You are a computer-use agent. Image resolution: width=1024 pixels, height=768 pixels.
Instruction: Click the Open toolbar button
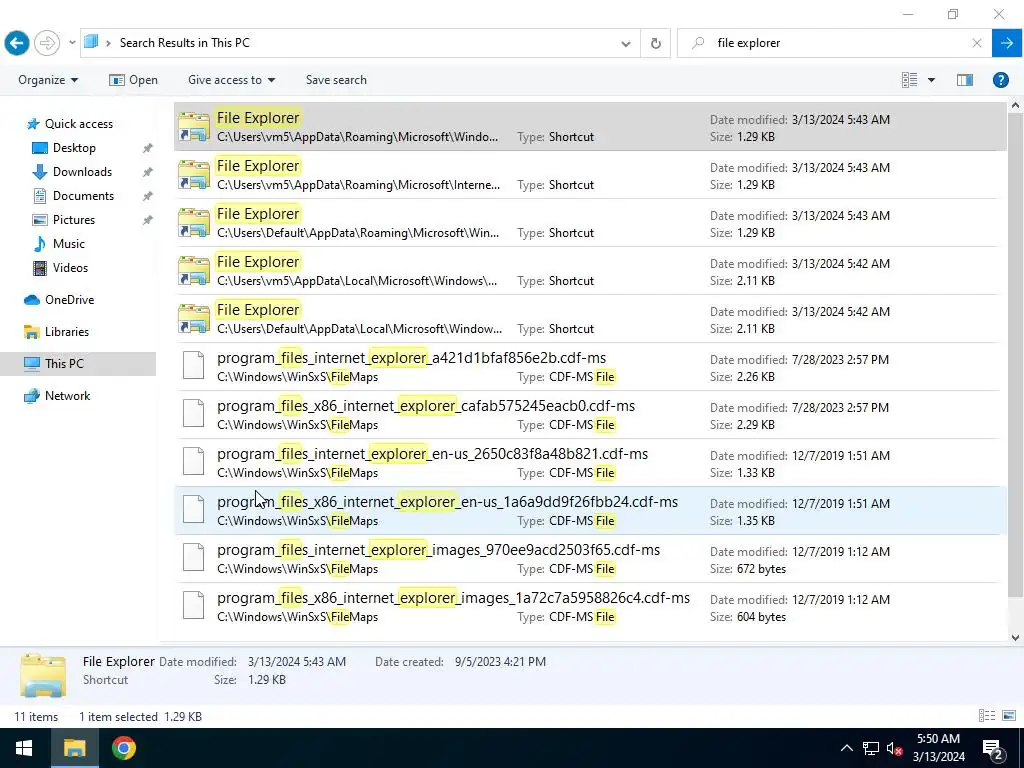(x=133, y=80)
